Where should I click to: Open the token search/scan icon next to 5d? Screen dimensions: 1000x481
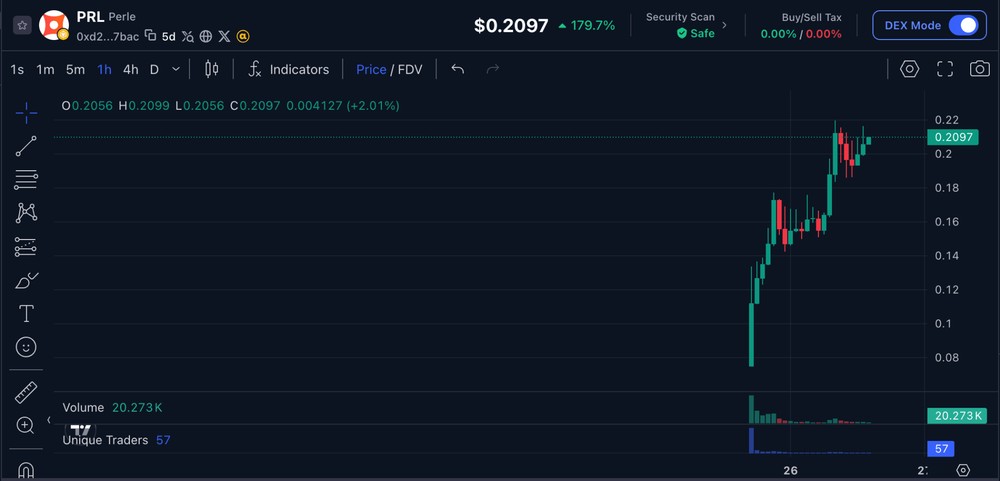(188, 36)
